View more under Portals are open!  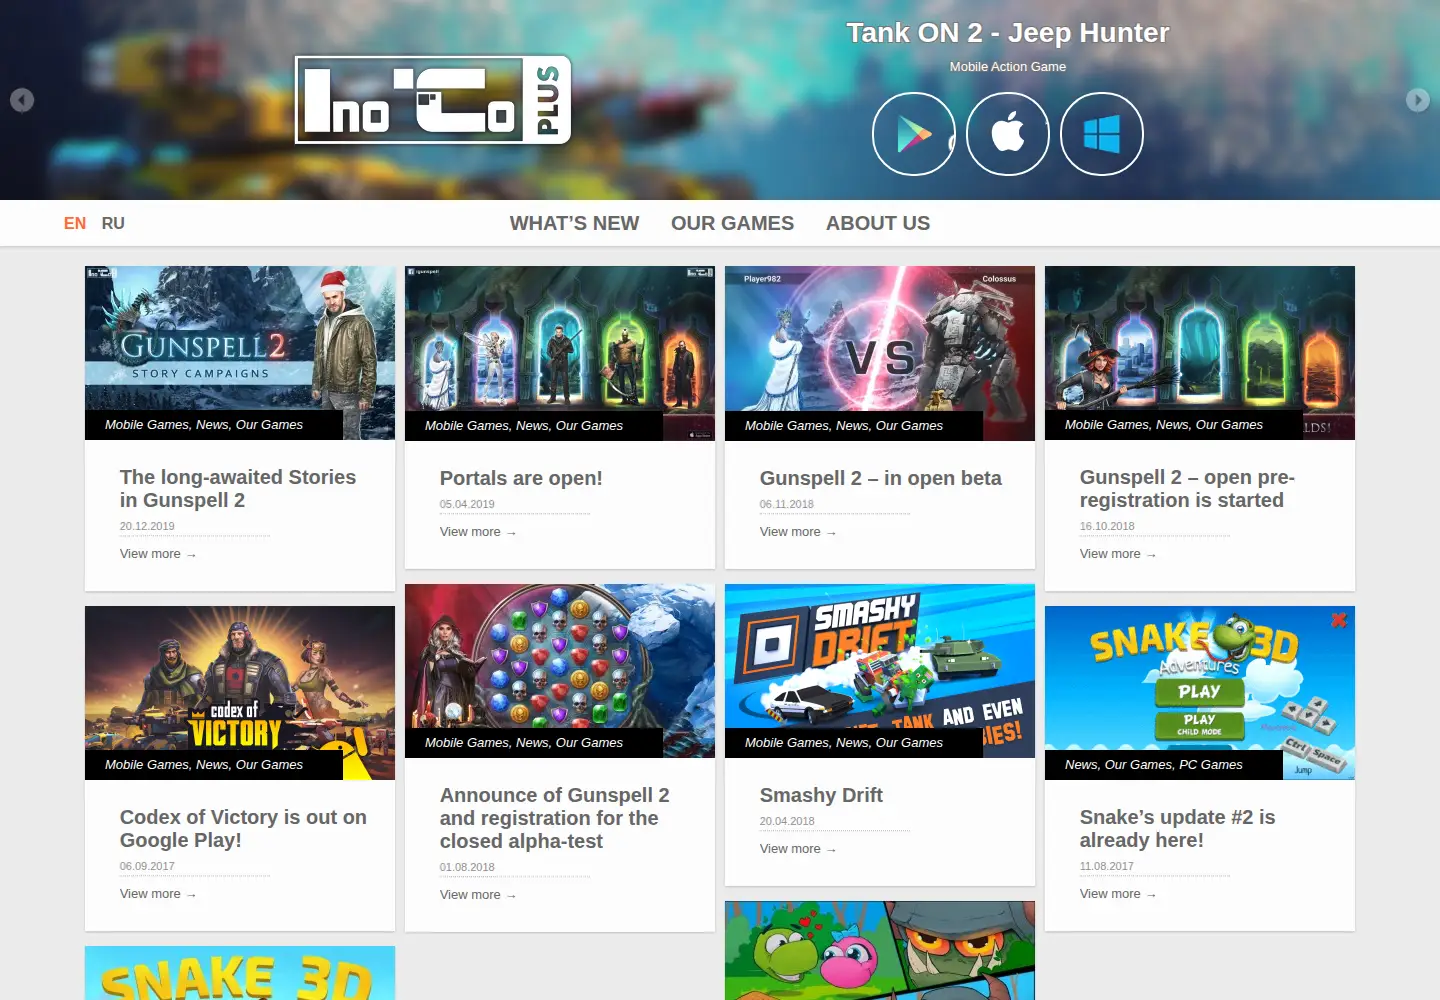click(x=478, y=532)
